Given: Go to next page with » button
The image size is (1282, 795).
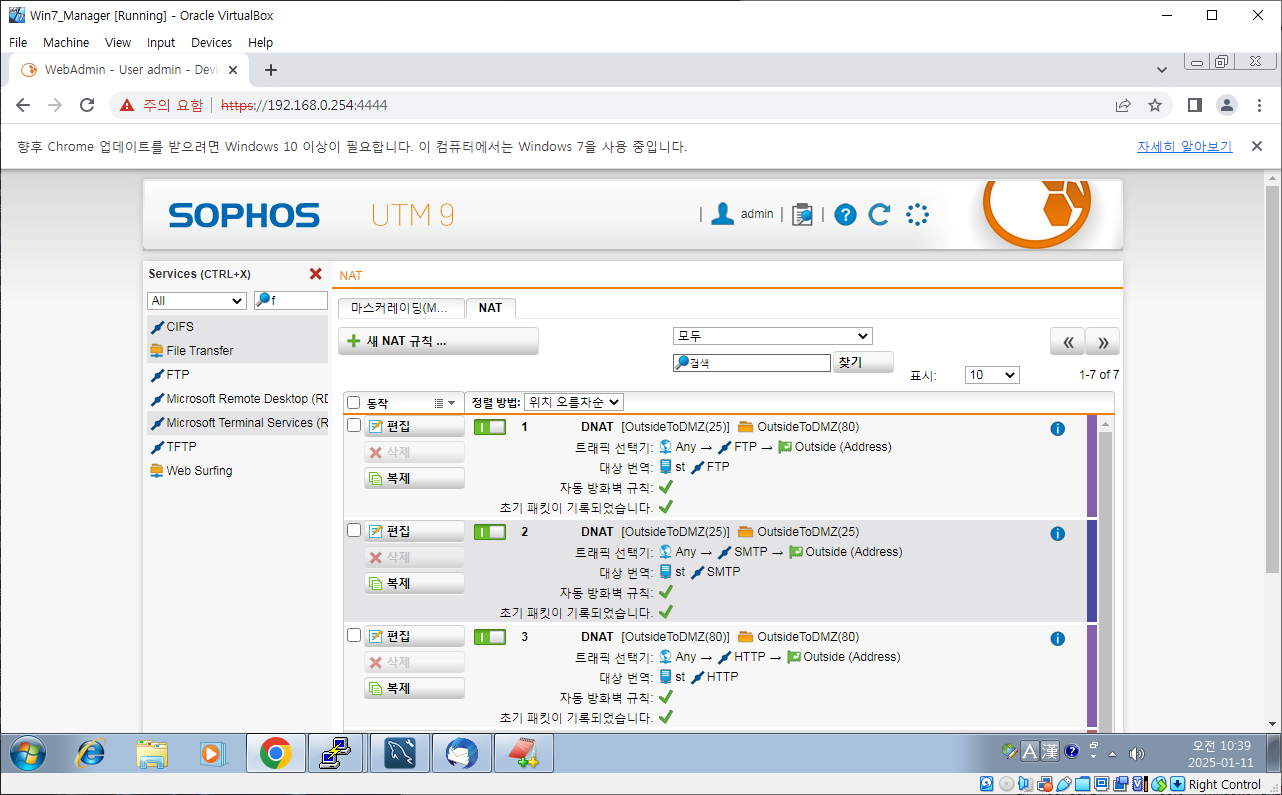Looking at the screenshot, I should [x=1103, y=341].
